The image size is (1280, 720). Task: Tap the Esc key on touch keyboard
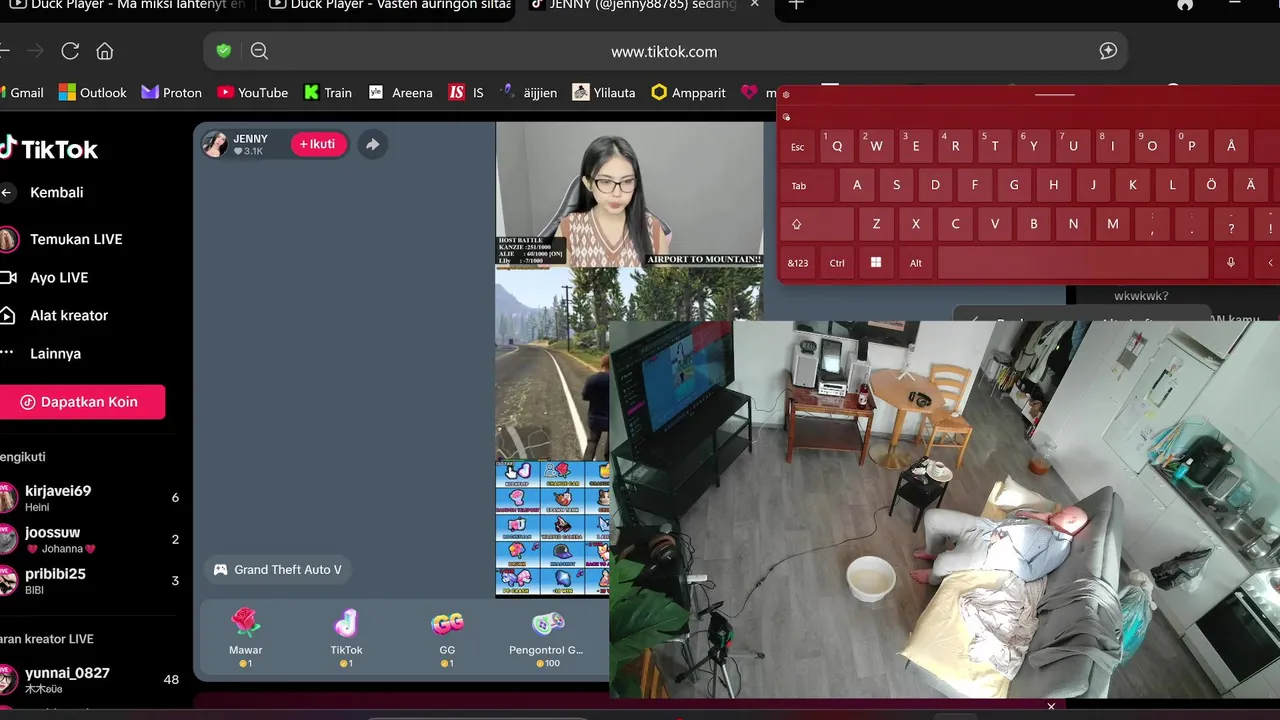tap(798, 146)
